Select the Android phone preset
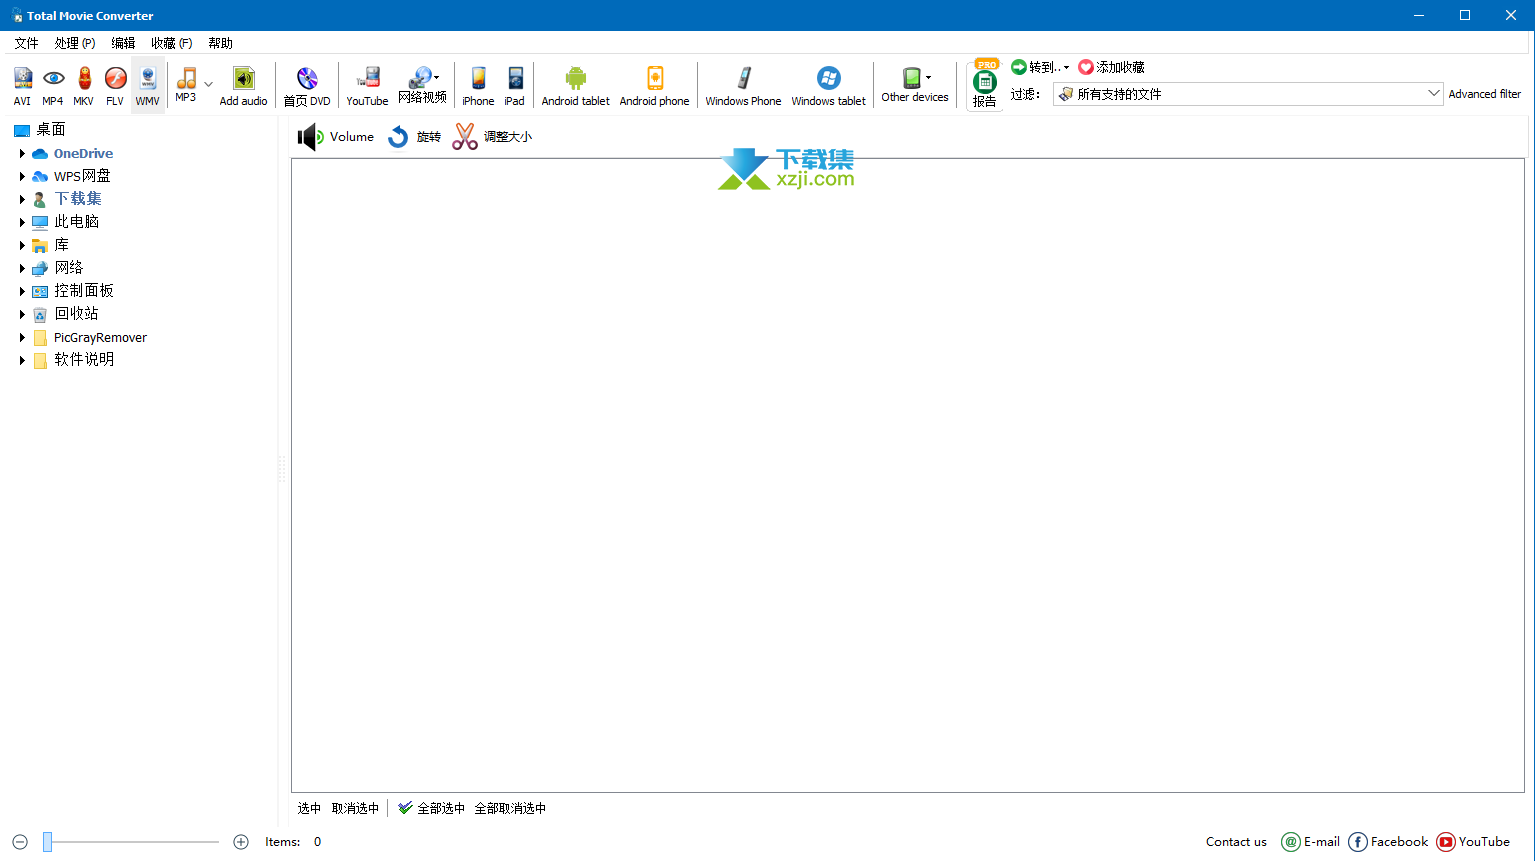Viewport: 1535px width, 861px height. [655, 85]
